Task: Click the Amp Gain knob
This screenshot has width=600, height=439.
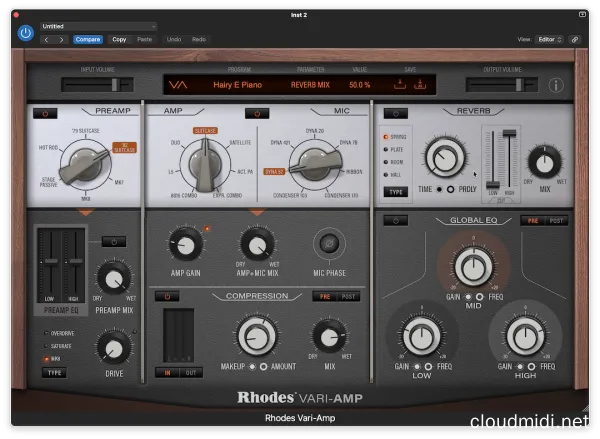Action: tap(186, 245)
